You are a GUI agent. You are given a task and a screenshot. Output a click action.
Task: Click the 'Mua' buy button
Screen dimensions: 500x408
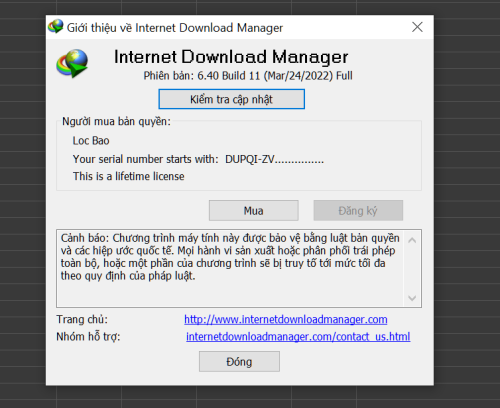coord(254,210)
